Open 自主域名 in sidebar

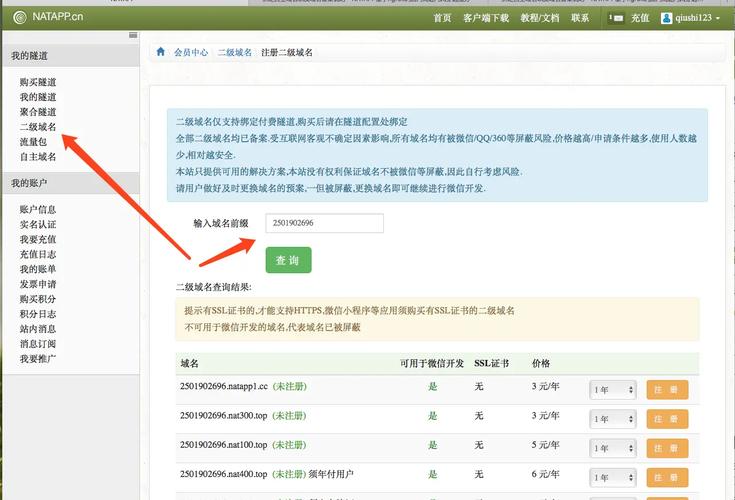point(38,157)
